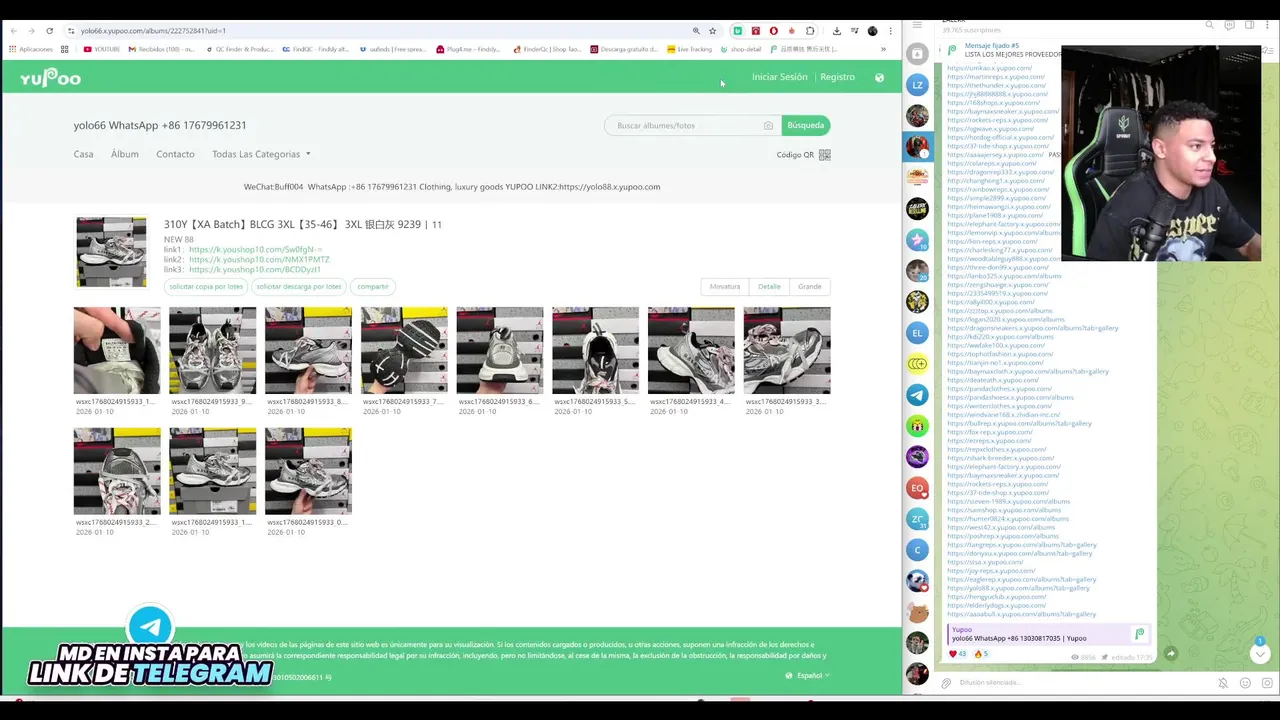Click Telegram attach paperclip icon

(946, 683)
